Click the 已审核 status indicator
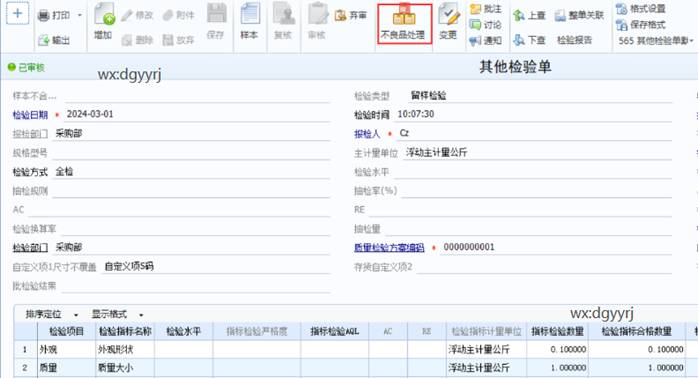The height and width of the screenshot is (378, 698). 26,68
